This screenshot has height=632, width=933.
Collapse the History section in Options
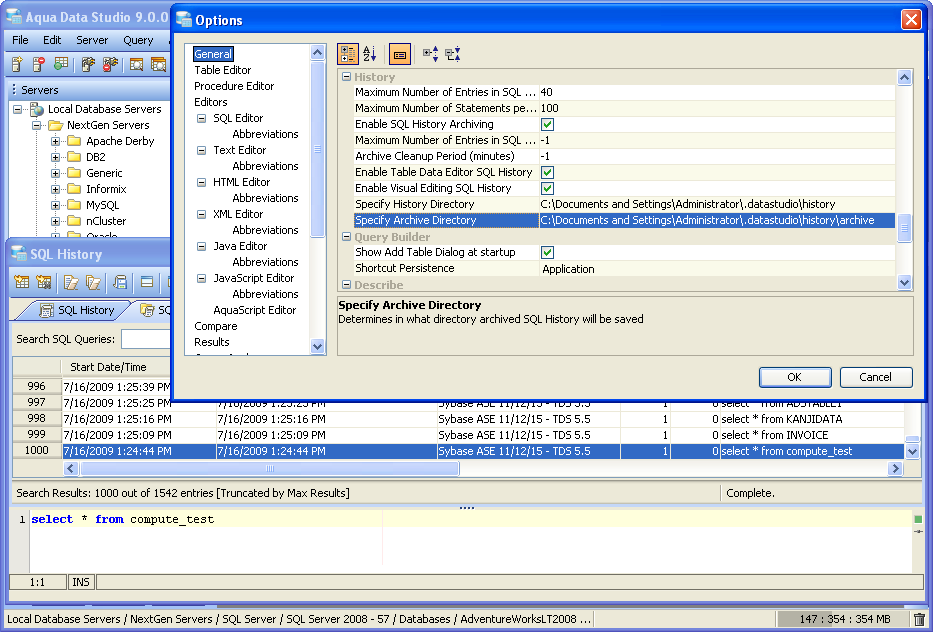(x=346, y=77)
